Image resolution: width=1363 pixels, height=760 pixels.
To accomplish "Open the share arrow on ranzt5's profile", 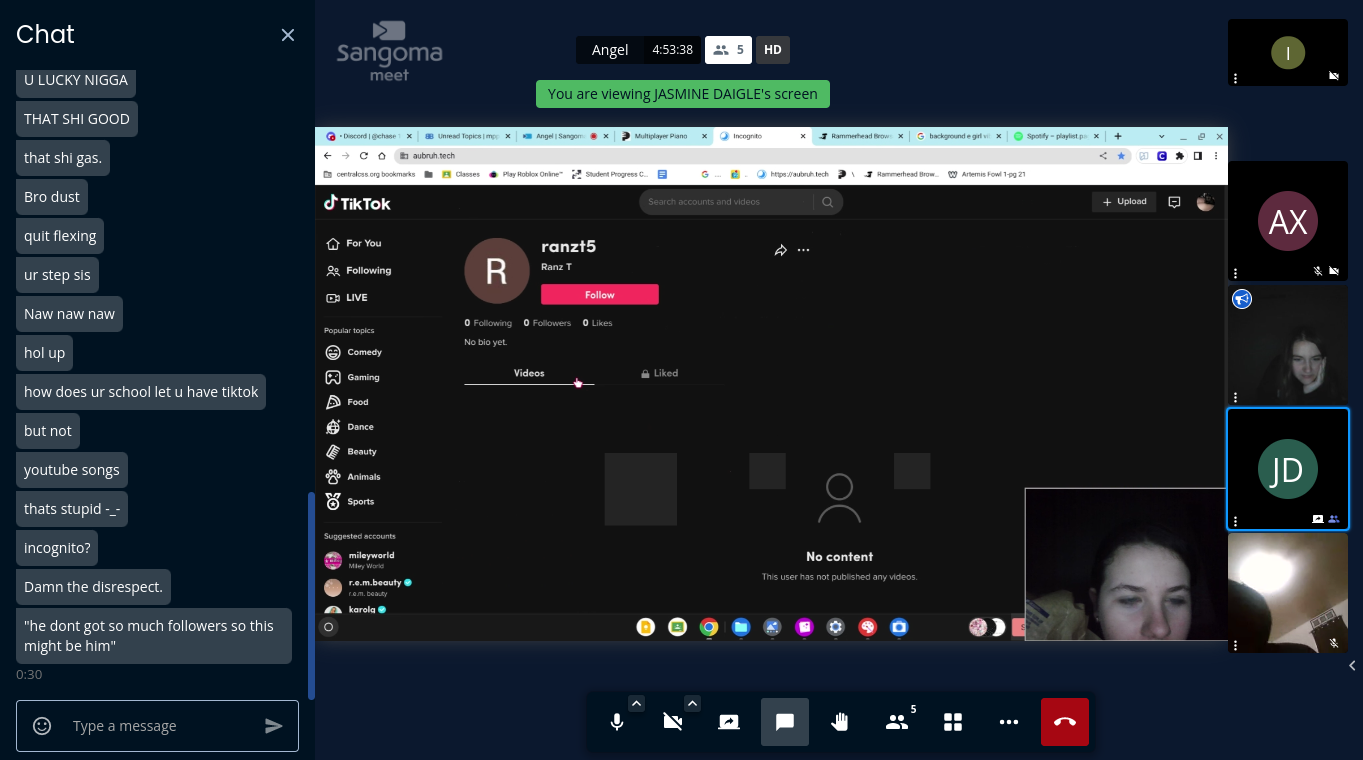I will tap(781, 249).
